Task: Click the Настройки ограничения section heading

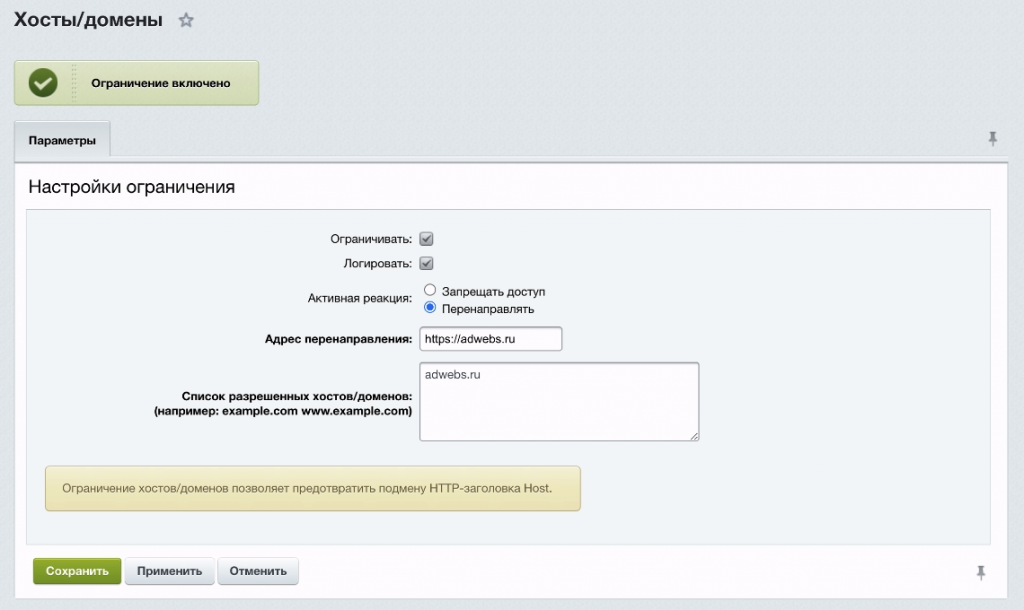Action: click(x=132, y=187)
